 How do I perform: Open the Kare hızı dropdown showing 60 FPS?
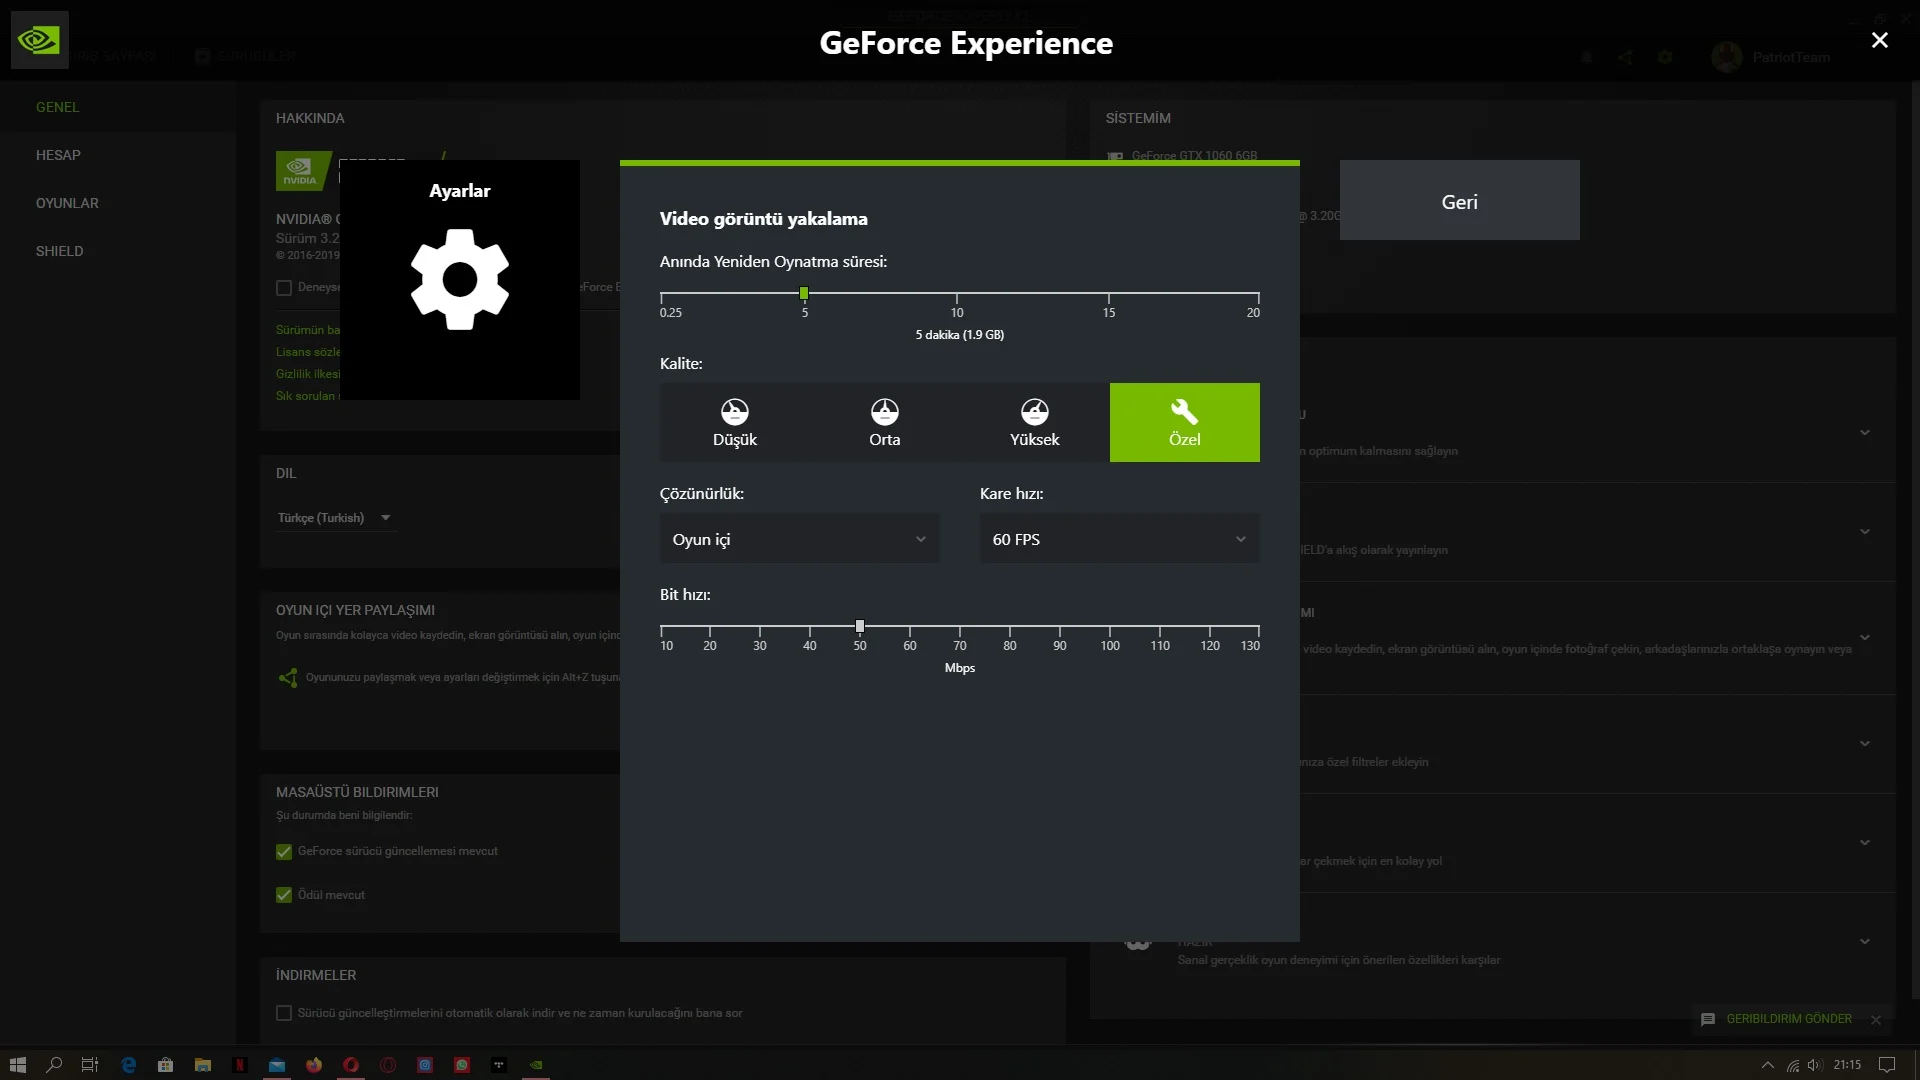click(1119, 538)
